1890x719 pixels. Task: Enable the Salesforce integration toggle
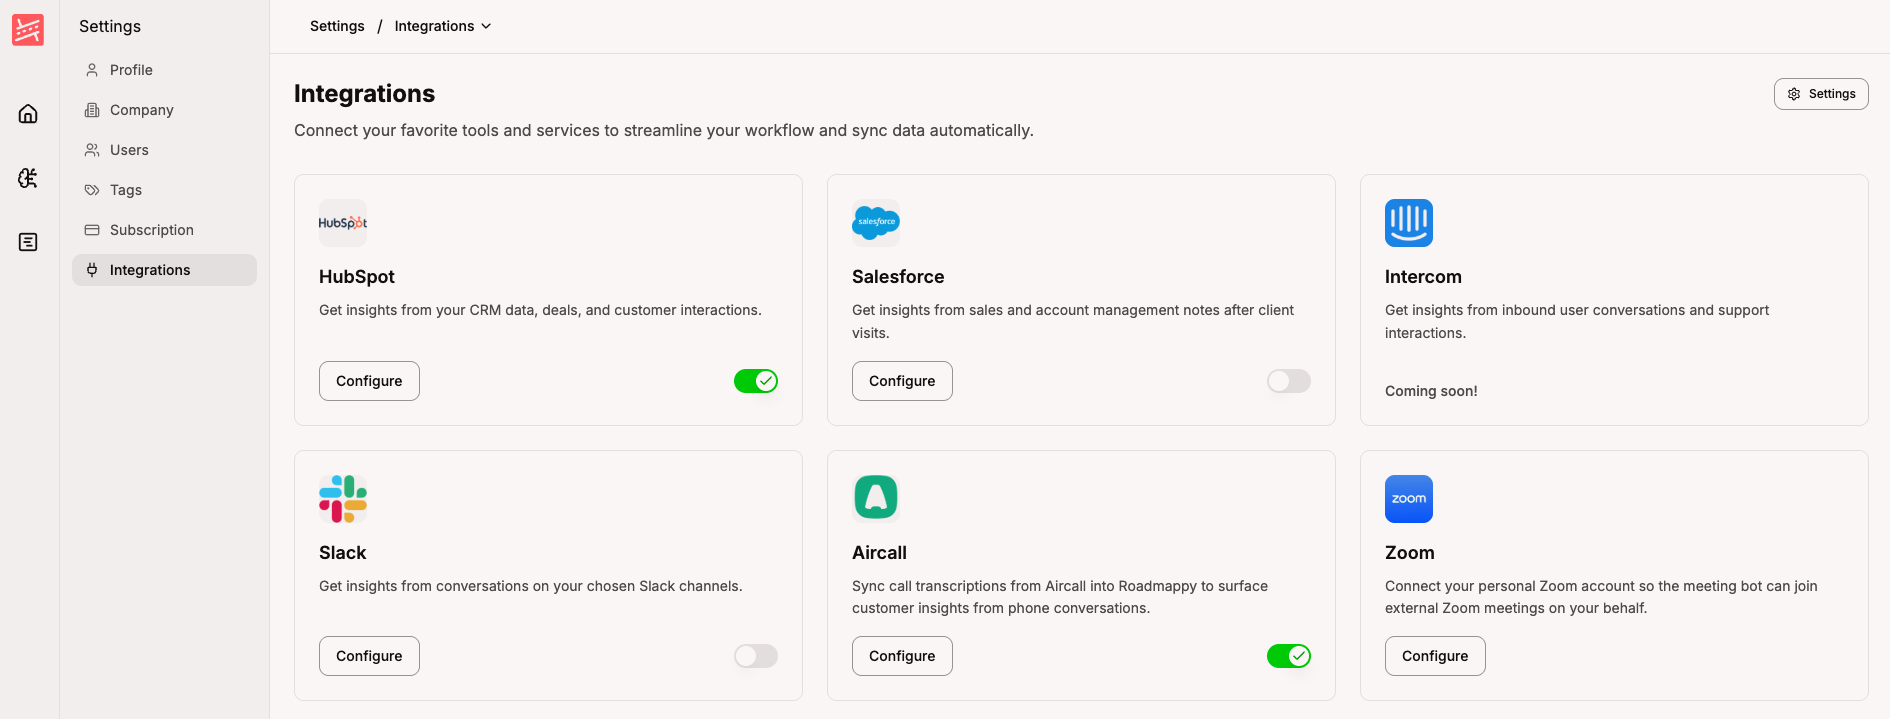pos(1288,381)
